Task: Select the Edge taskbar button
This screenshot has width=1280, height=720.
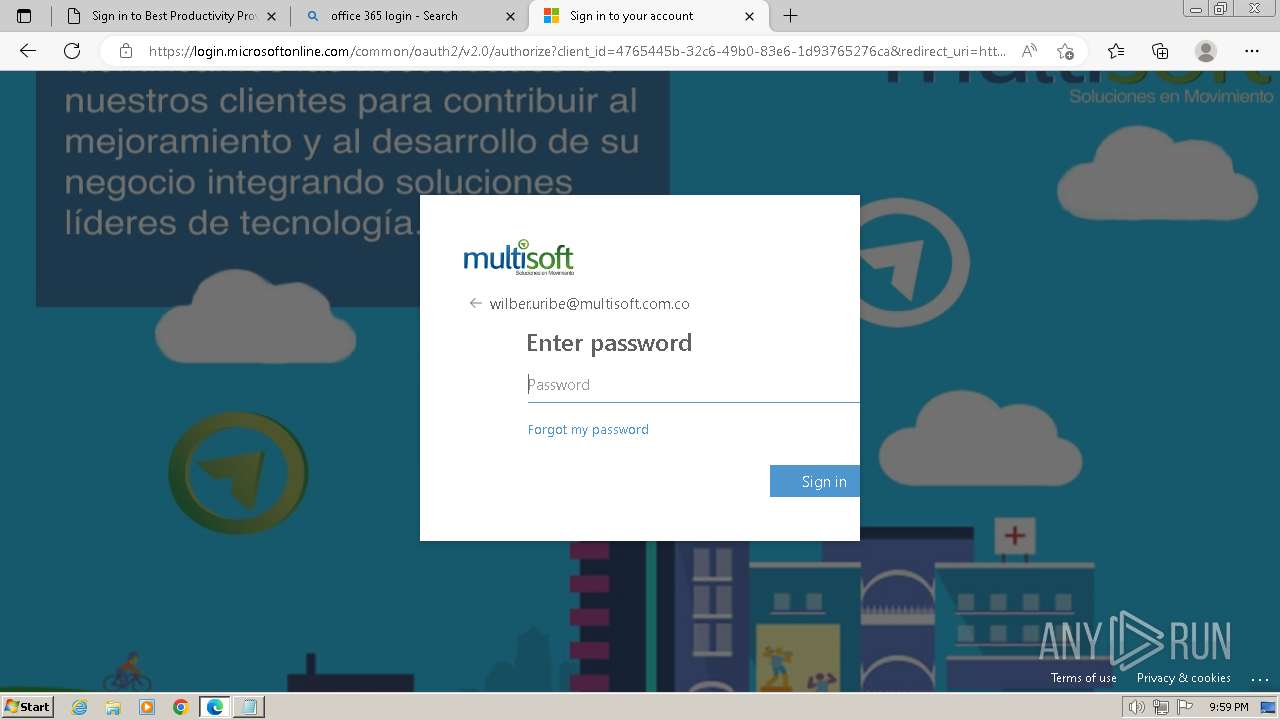Action: [x=215, y=707]
